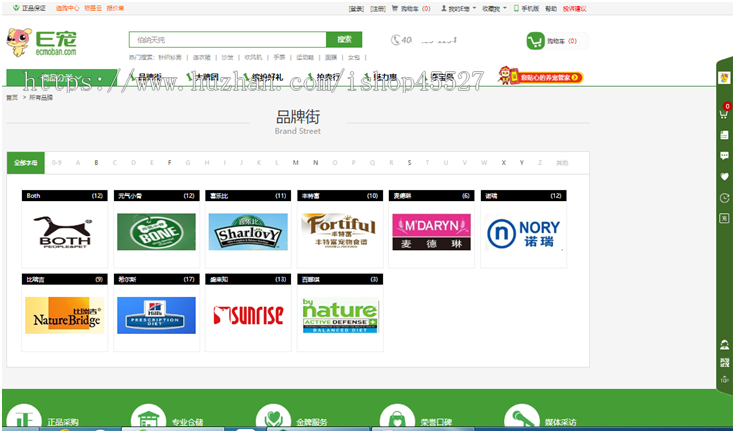Click the 沙发 hot search keyword
The image size is (735, 433).
click(x=227, y=57)
